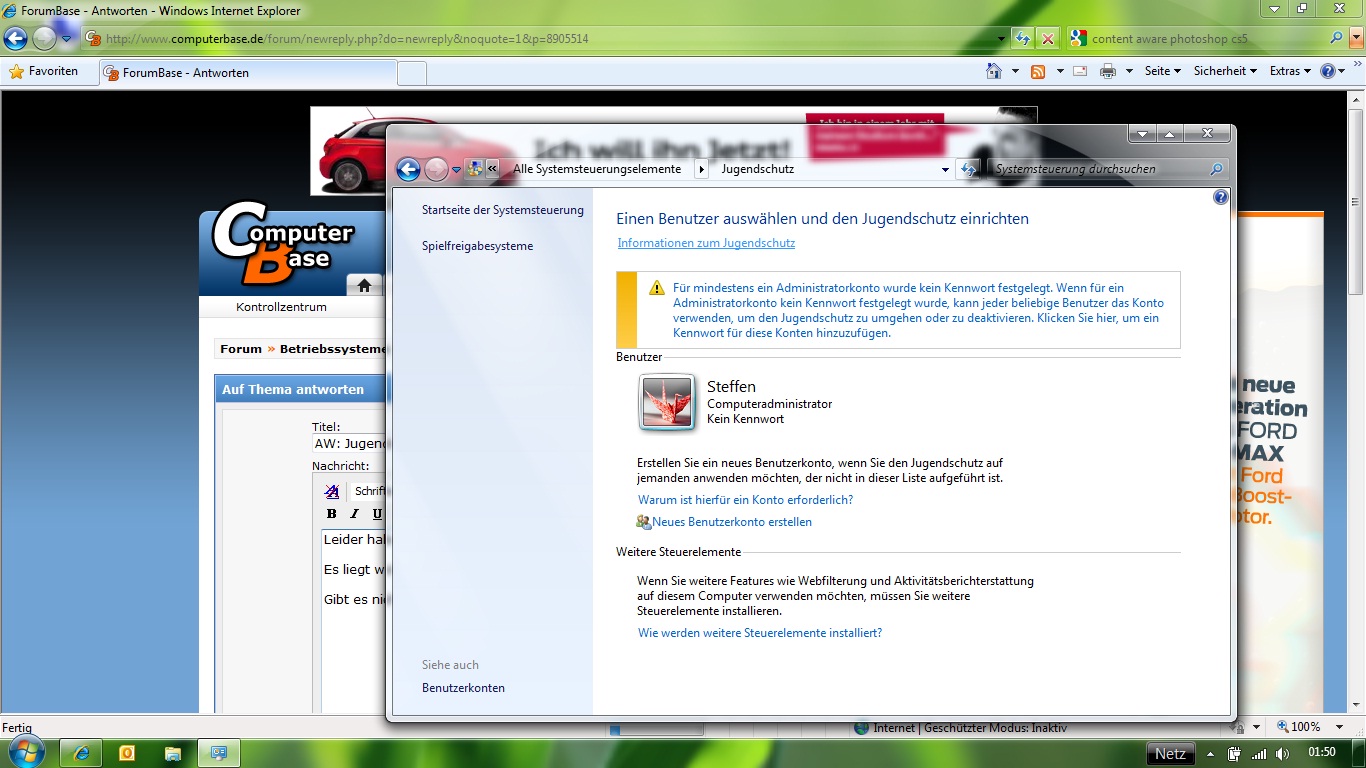Click the volume icon in system tray
Viewport: 1366px width, 768px height.
click(1283, 754)
